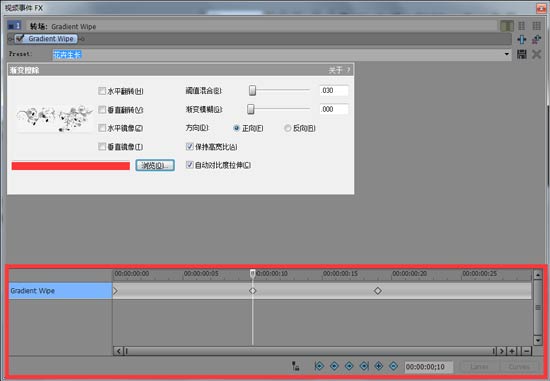Viewport: 550px width, 381px height.
Task: Click the playhead handle on the time ruler
Action: 253,273
